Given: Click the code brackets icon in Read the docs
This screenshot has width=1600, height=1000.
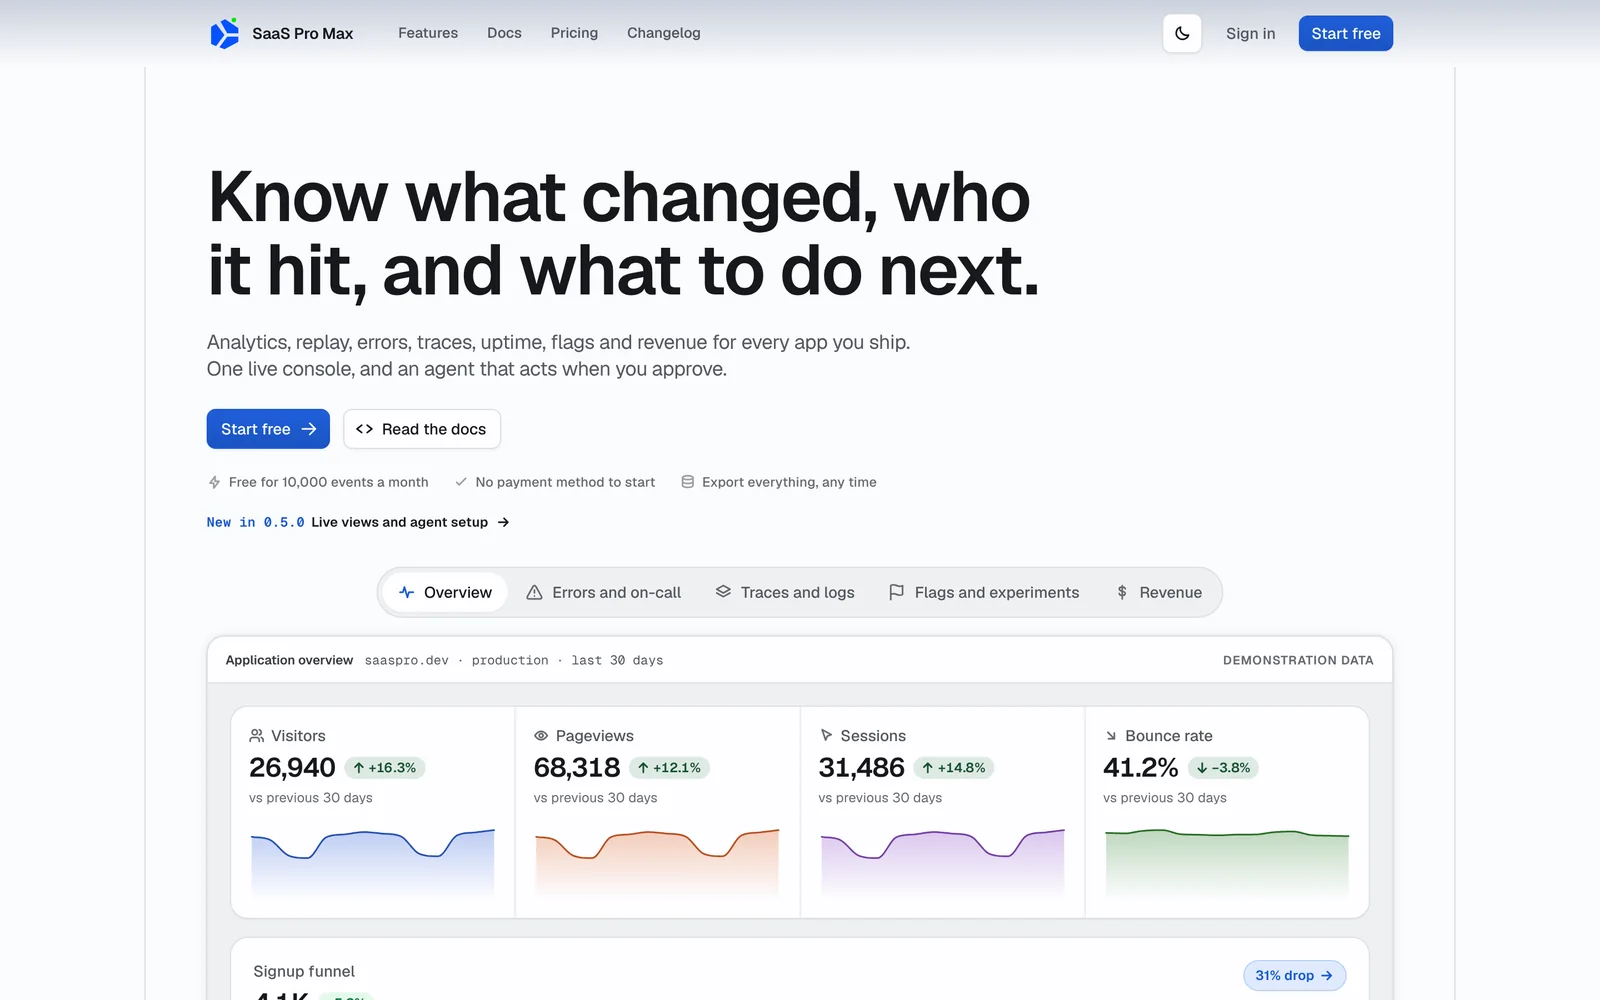Looking at the screenshot, I should pos(364,429).
